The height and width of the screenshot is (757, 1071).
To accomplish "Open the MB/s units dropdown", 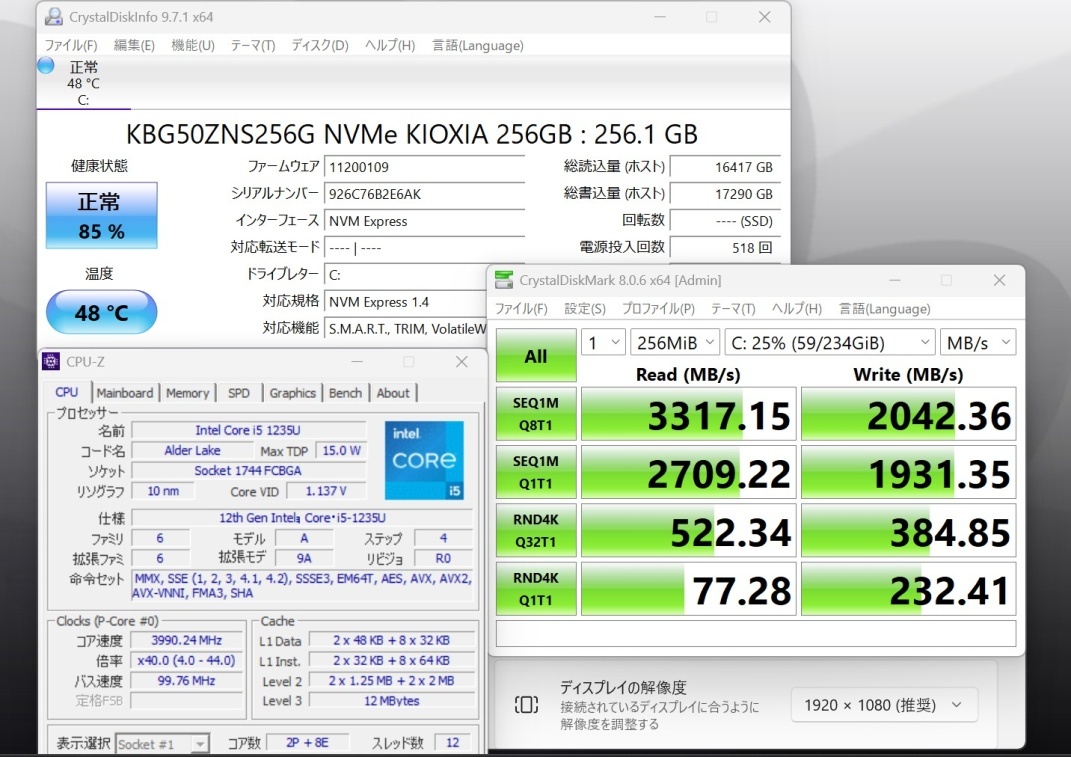I will point(977,341).
